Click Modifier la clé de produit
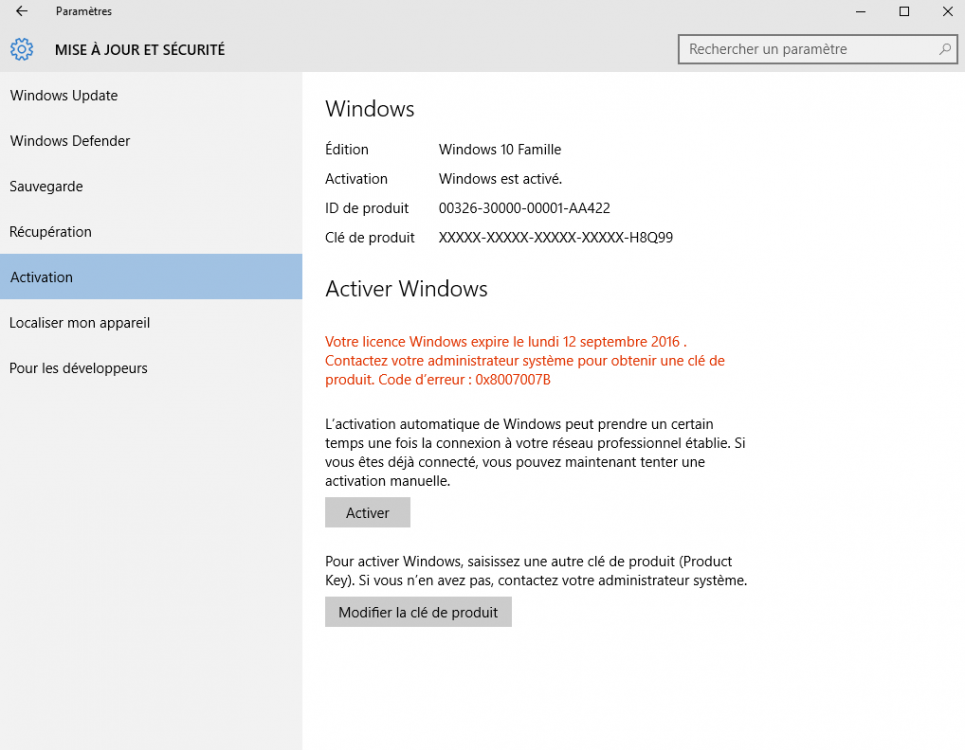The height and width of the screenshot is (750, 965). [x=418, y=611]
